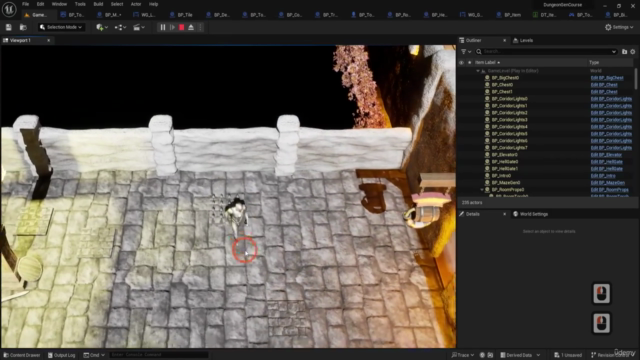Screen dimensions: 640x360
Task: Click the BP_Intro0 actor icon
Action: coord(487,176)
